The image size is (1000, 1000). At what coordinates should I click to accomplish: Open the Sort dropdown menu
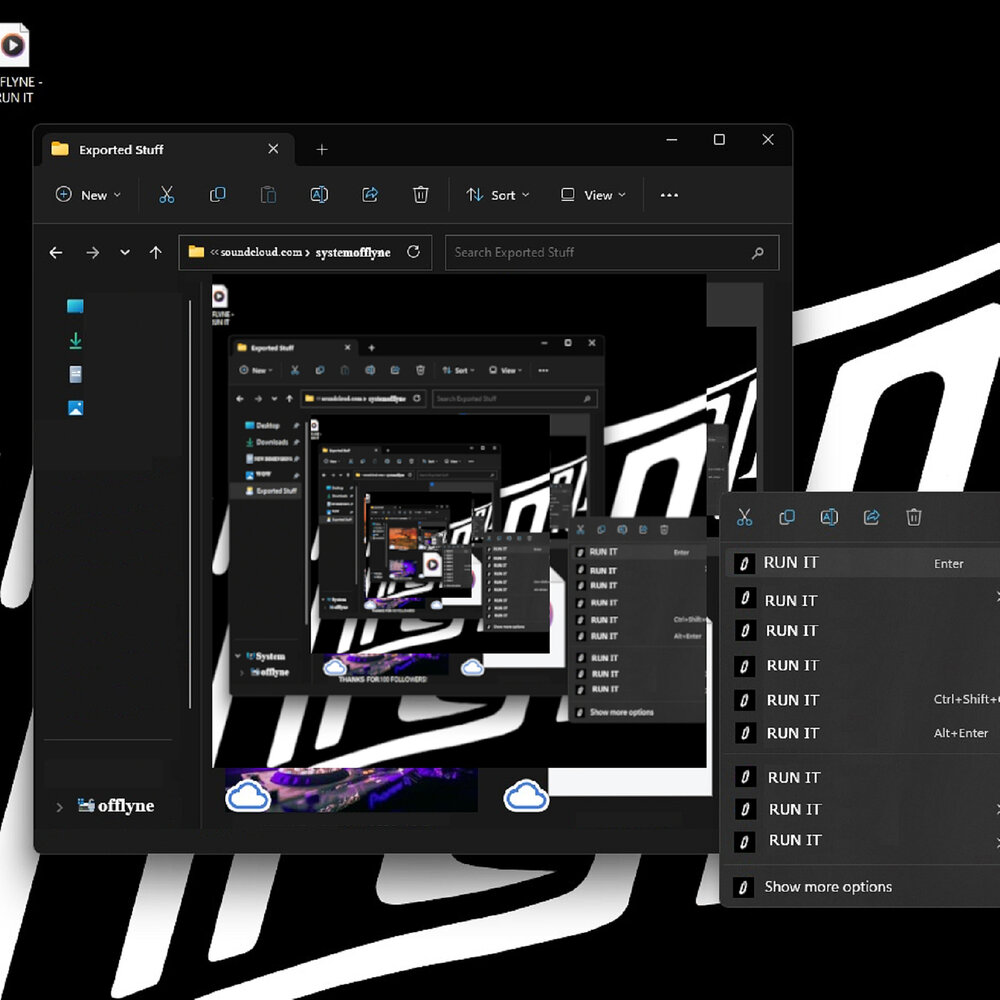pos(499,195)
